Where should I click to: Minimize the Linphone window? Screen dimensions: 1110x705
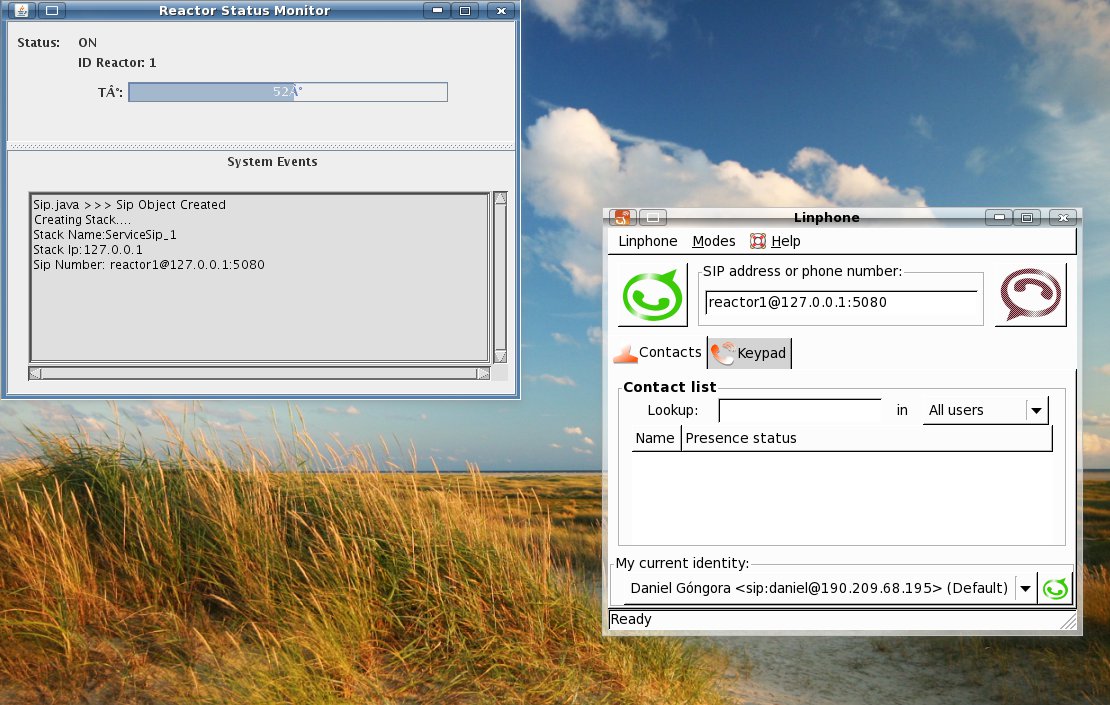click(999, 217)
